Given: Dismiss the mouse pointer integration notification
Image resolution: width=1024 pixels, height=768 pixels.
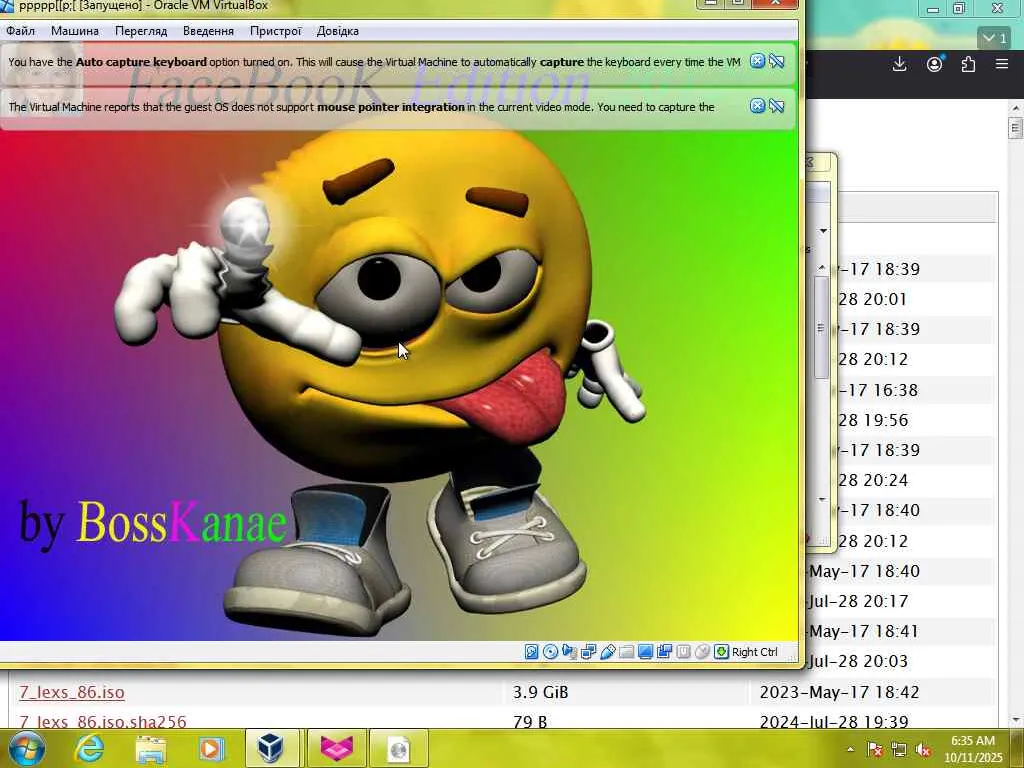Looking at the screenshot, I should 757,106.
